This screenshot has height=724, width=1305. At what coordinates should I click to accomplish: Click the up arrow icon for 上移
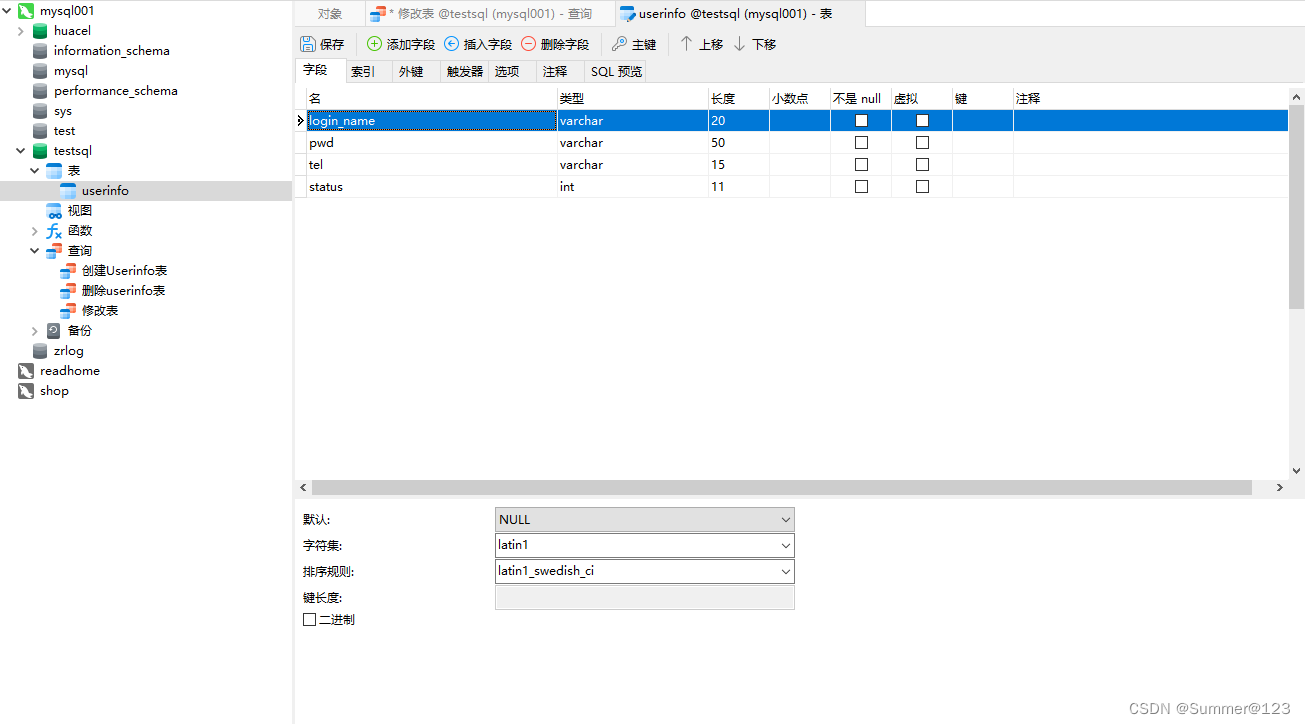686,44
